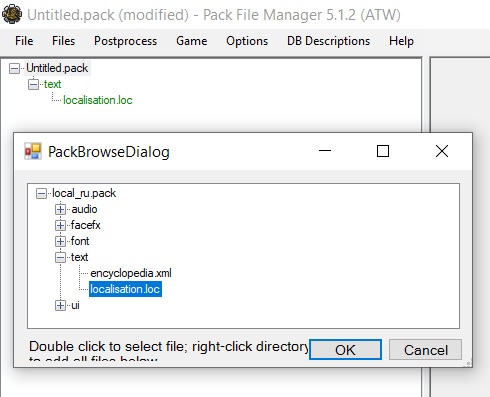Viewport: 490px width, 397px height.
Task: Open the DB Descriptions menu
Action: 328,41
